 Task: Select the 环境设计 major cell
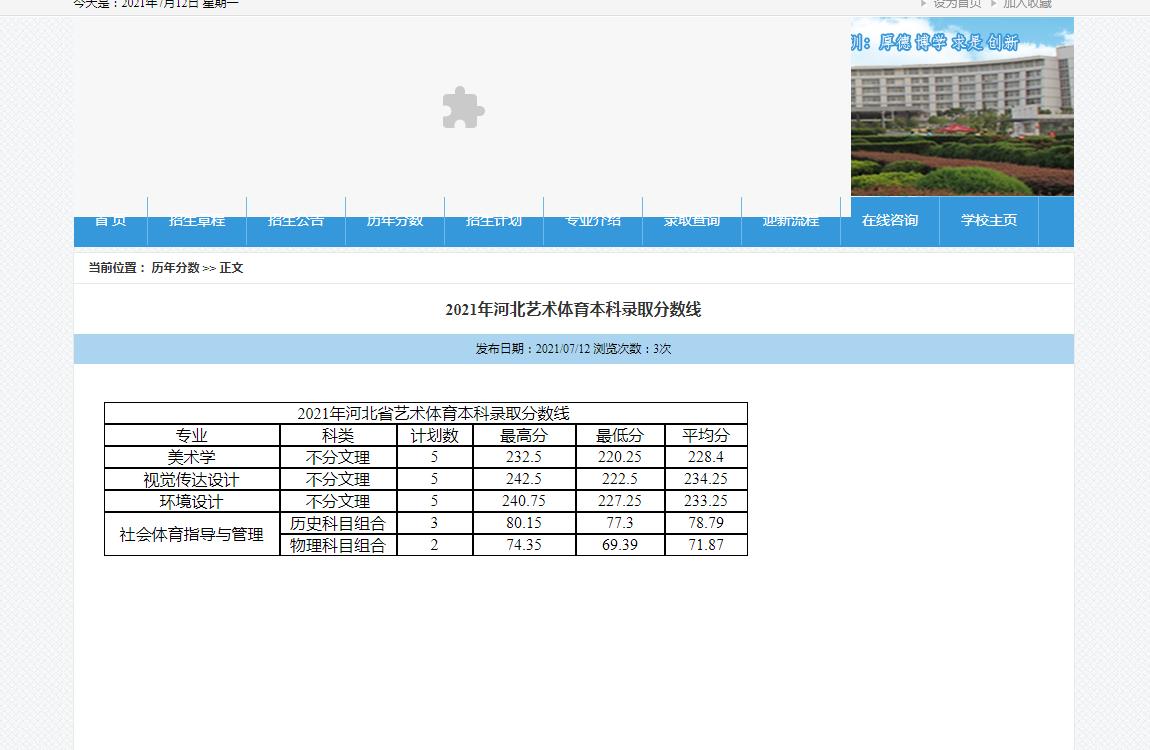pos(192,501)
